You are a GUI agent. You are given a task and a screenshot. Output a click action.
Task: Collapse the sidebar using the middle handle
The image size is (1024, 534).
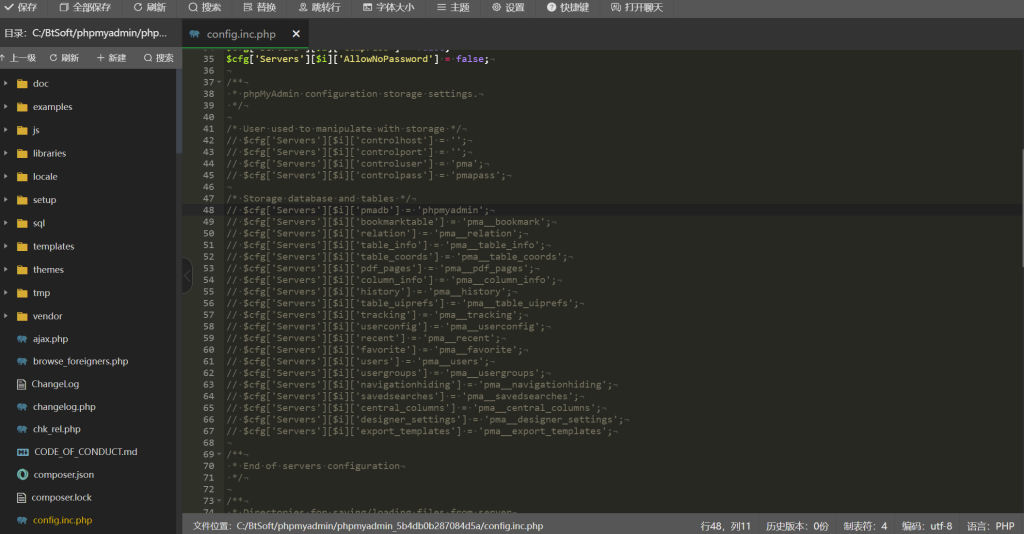[186, 276]
